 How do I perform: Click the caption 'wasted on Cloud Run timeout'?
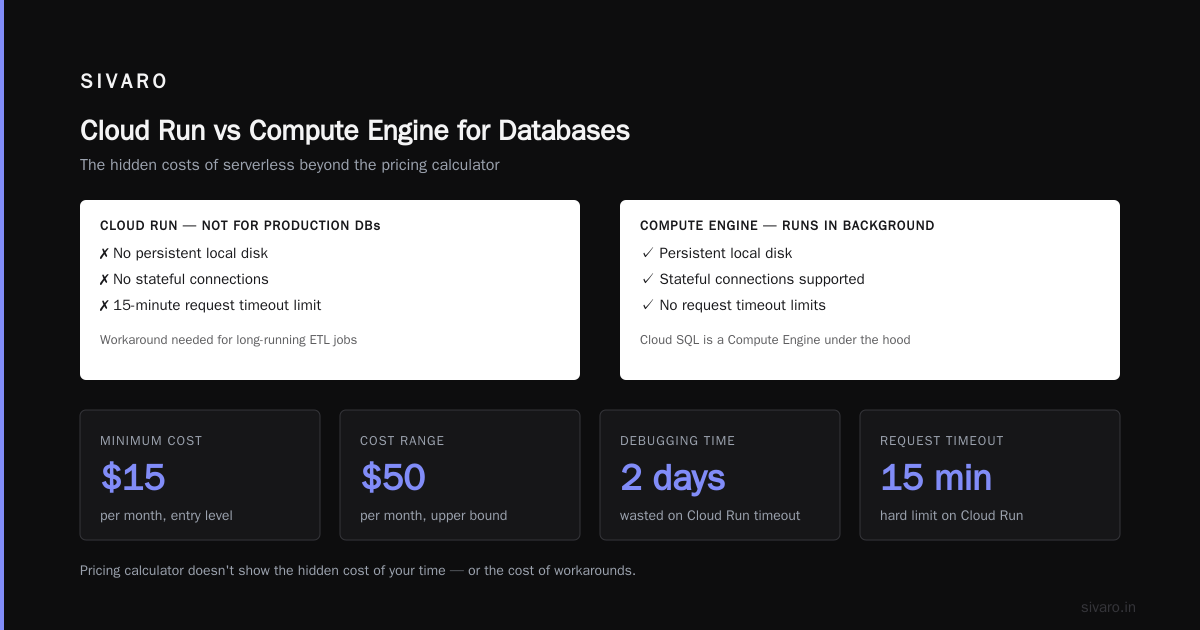(710, 516)
